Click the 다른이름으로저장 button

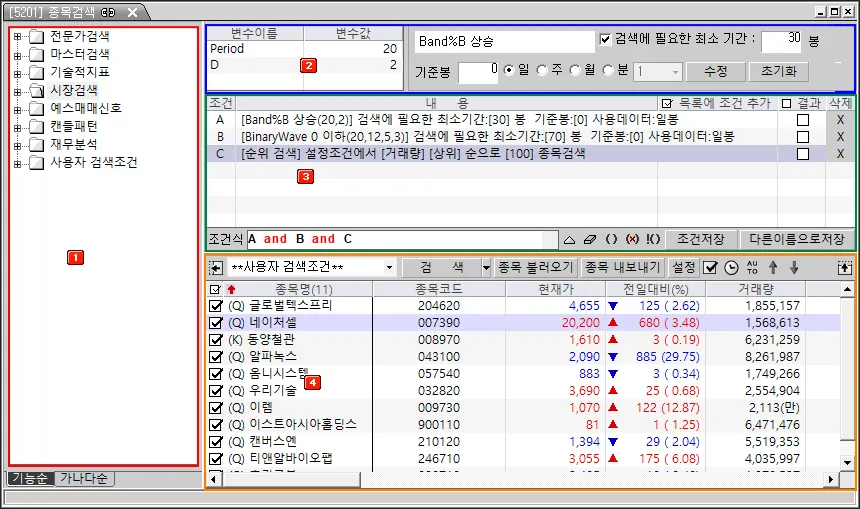pos(796,239)
